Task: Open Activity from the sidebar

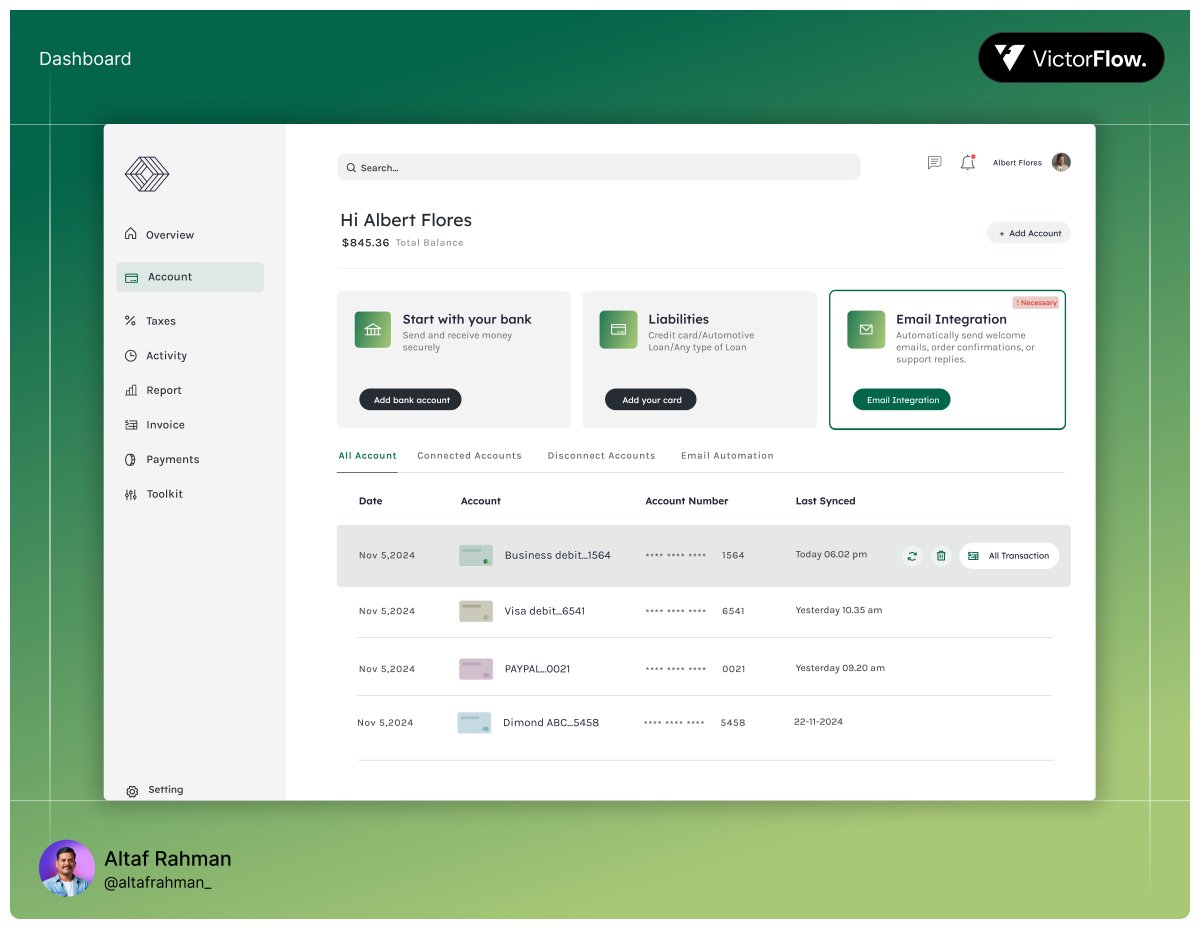Action: [x=166, y=356]
